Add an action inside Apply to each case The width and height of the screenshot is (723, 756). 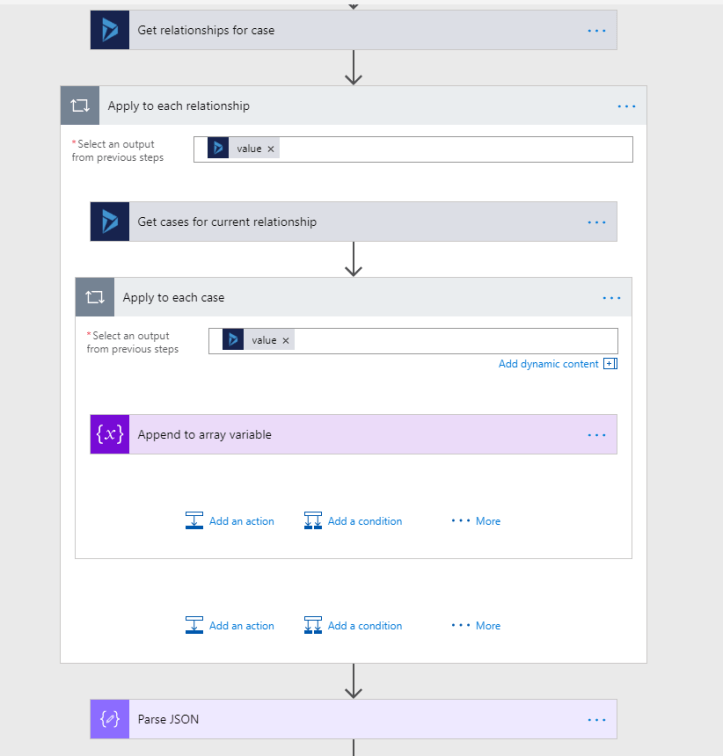click(231, 521)
